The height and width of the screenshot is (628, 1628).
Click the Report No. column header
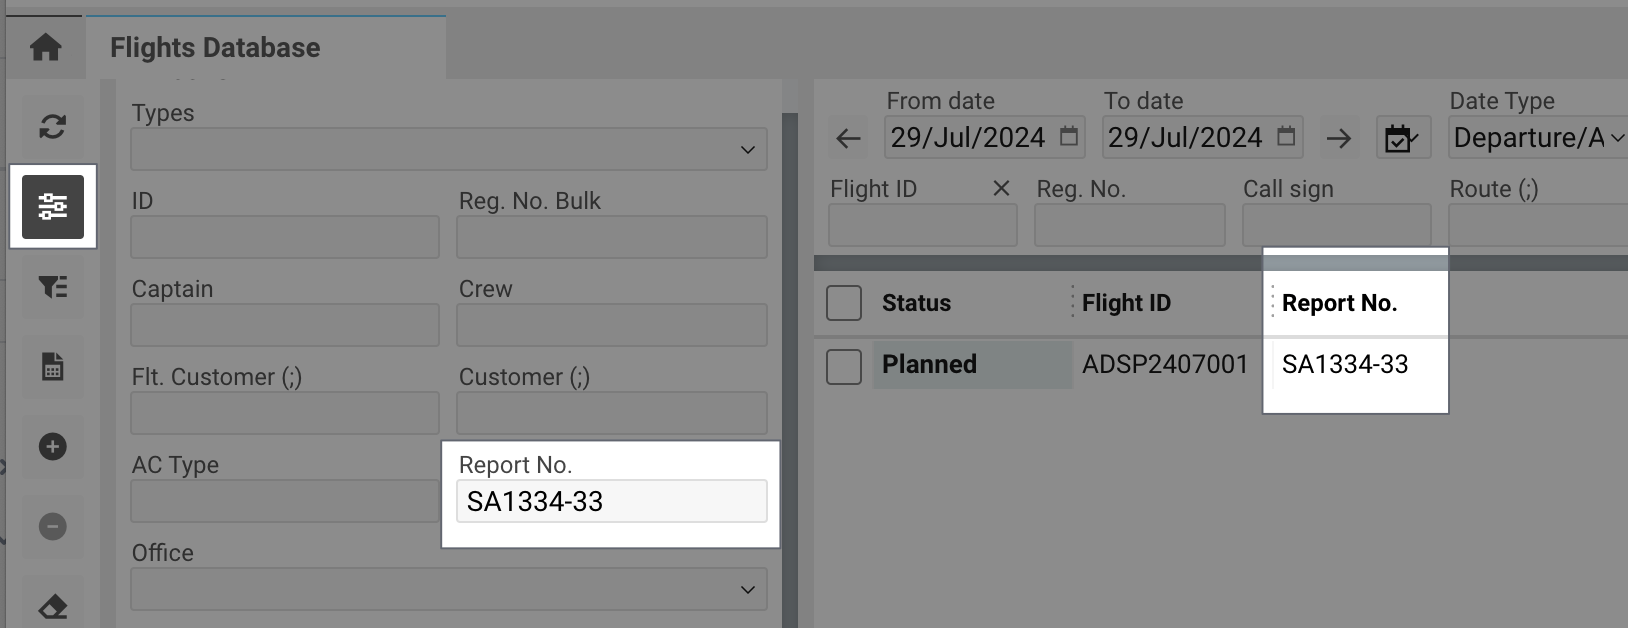1339,303
